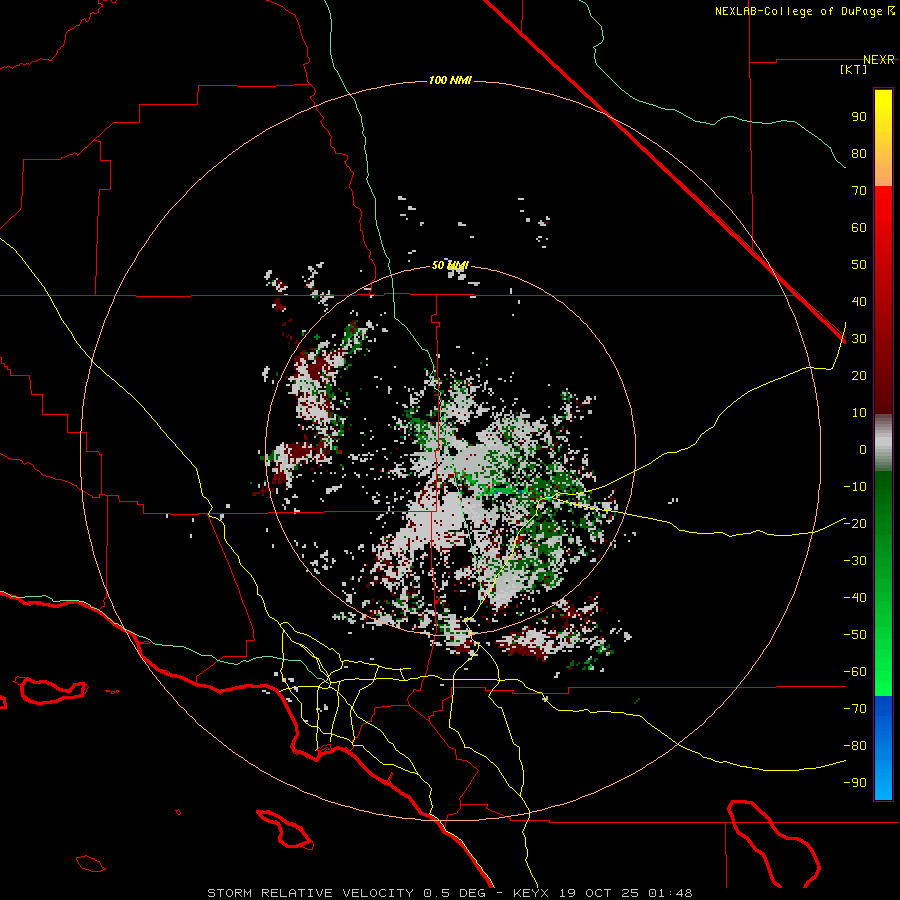Click the 0 value on velocity scale

[x=863, y=450]
